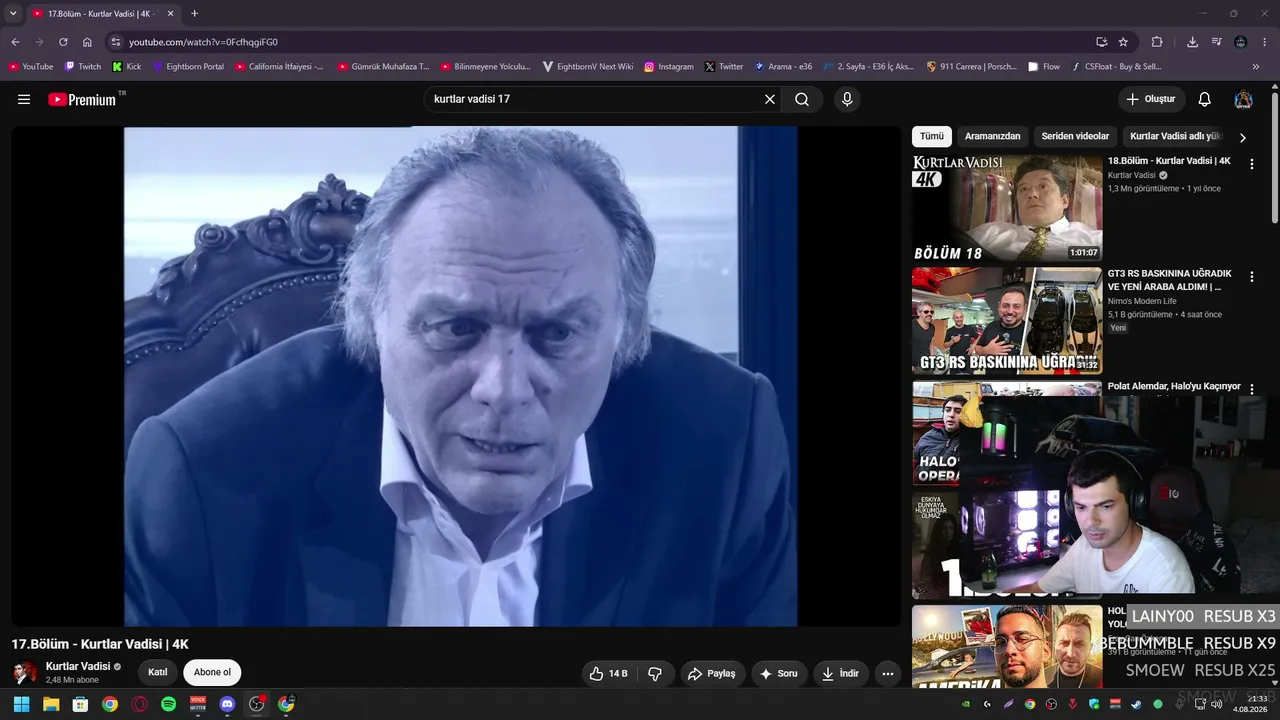The height and width of the screenshot is (720, 1280).
Task: Open the Eightborn Portal bookmark
Action: [x=188, y=67]
